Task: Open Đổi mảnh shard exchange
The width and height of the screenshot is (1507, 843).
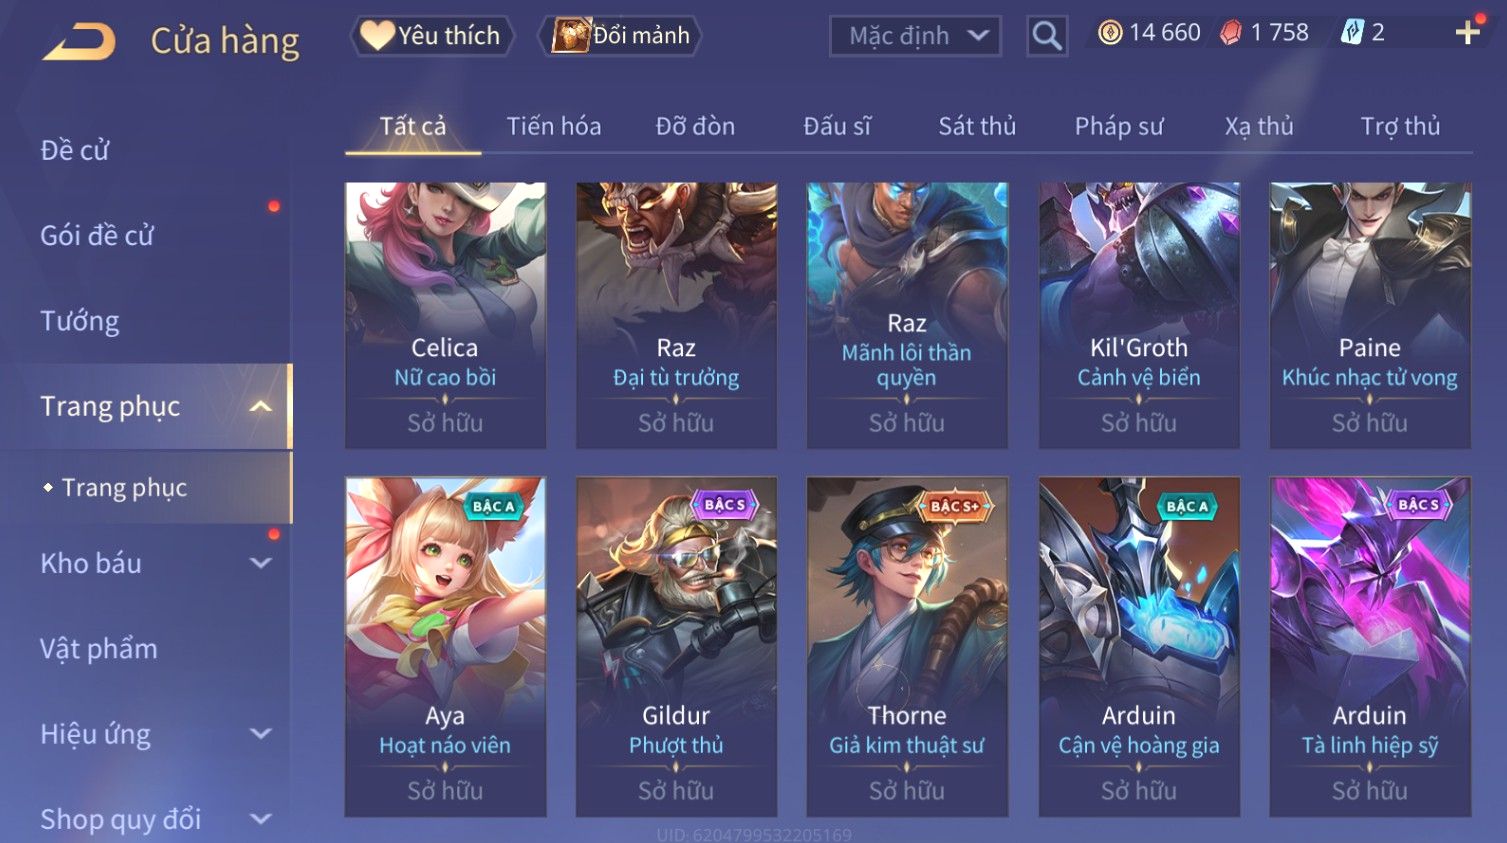Action: 620,36
